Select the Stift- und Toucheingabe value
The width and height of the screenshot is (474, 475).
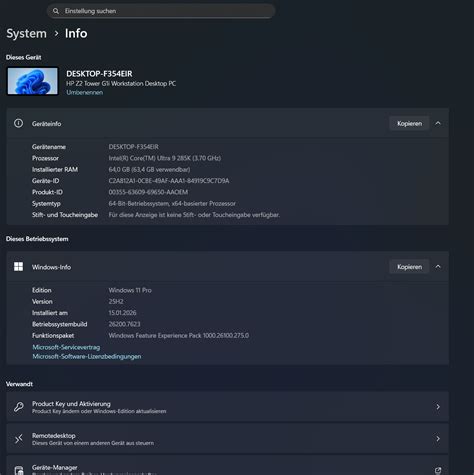194,215
